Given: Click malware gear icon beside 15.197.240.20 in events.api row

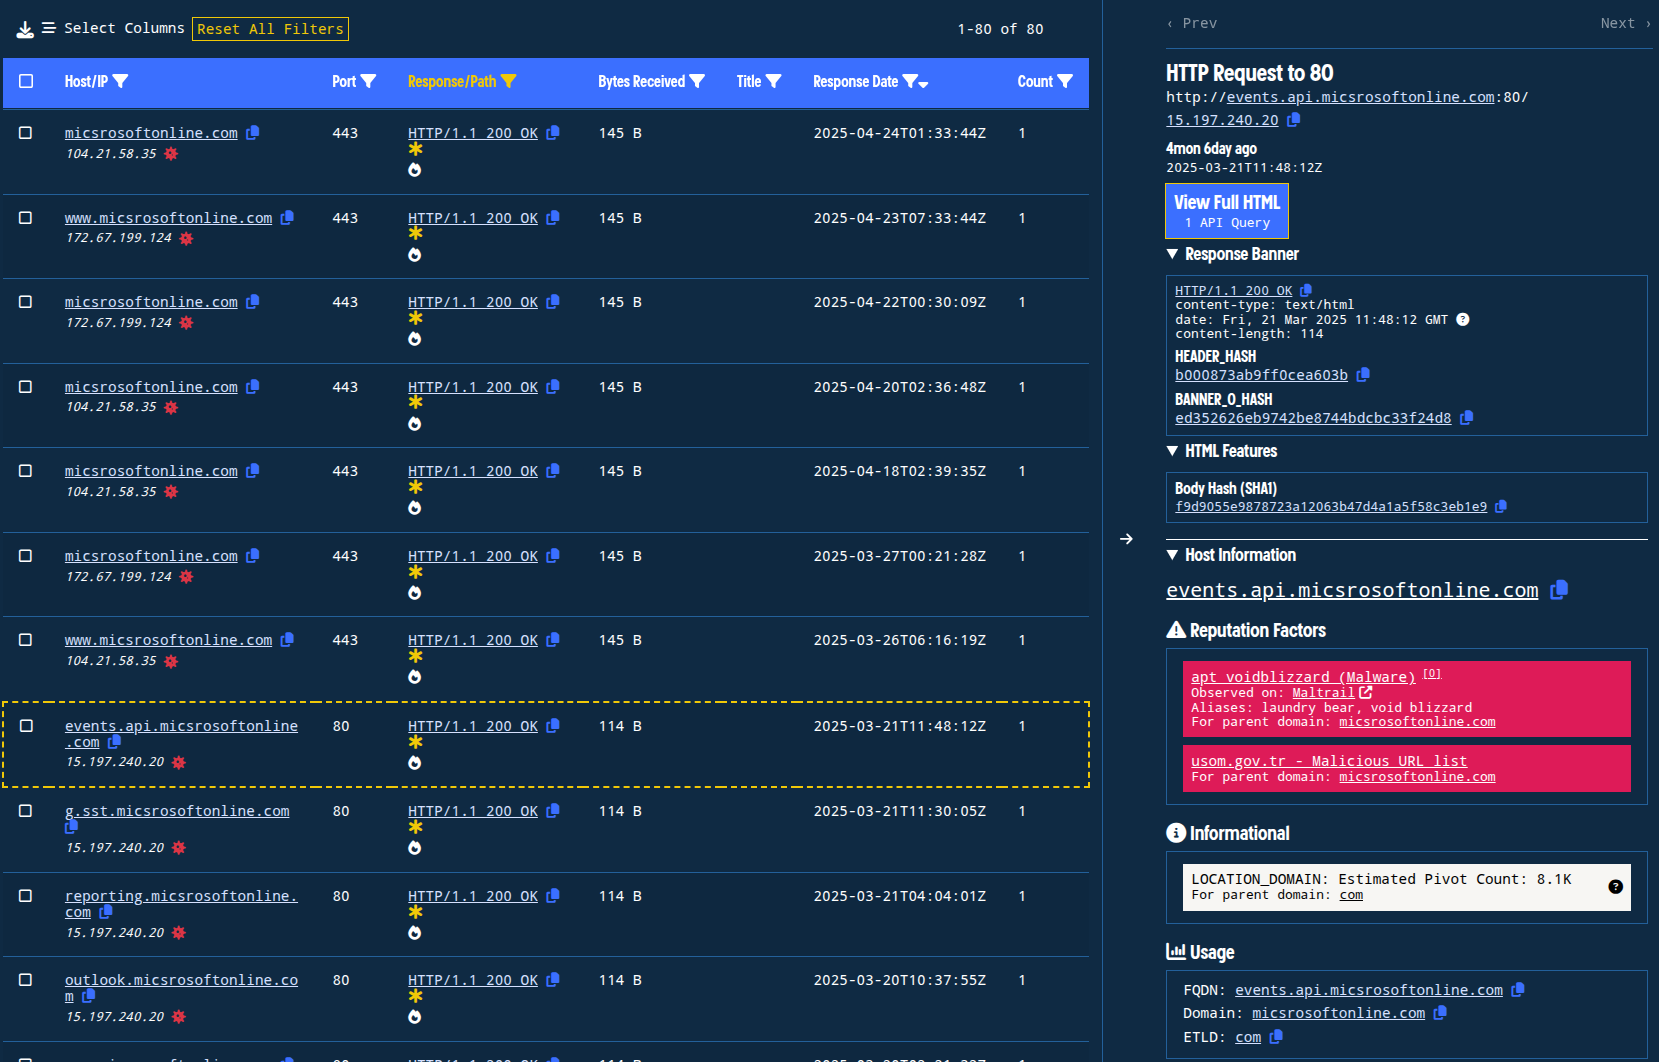Looking at the screenshot, I should point(179,762).
